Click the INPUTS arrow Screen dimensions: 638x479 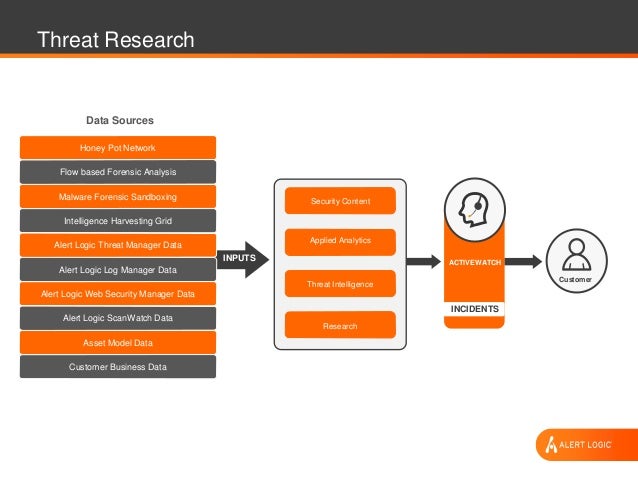(243, 259)
